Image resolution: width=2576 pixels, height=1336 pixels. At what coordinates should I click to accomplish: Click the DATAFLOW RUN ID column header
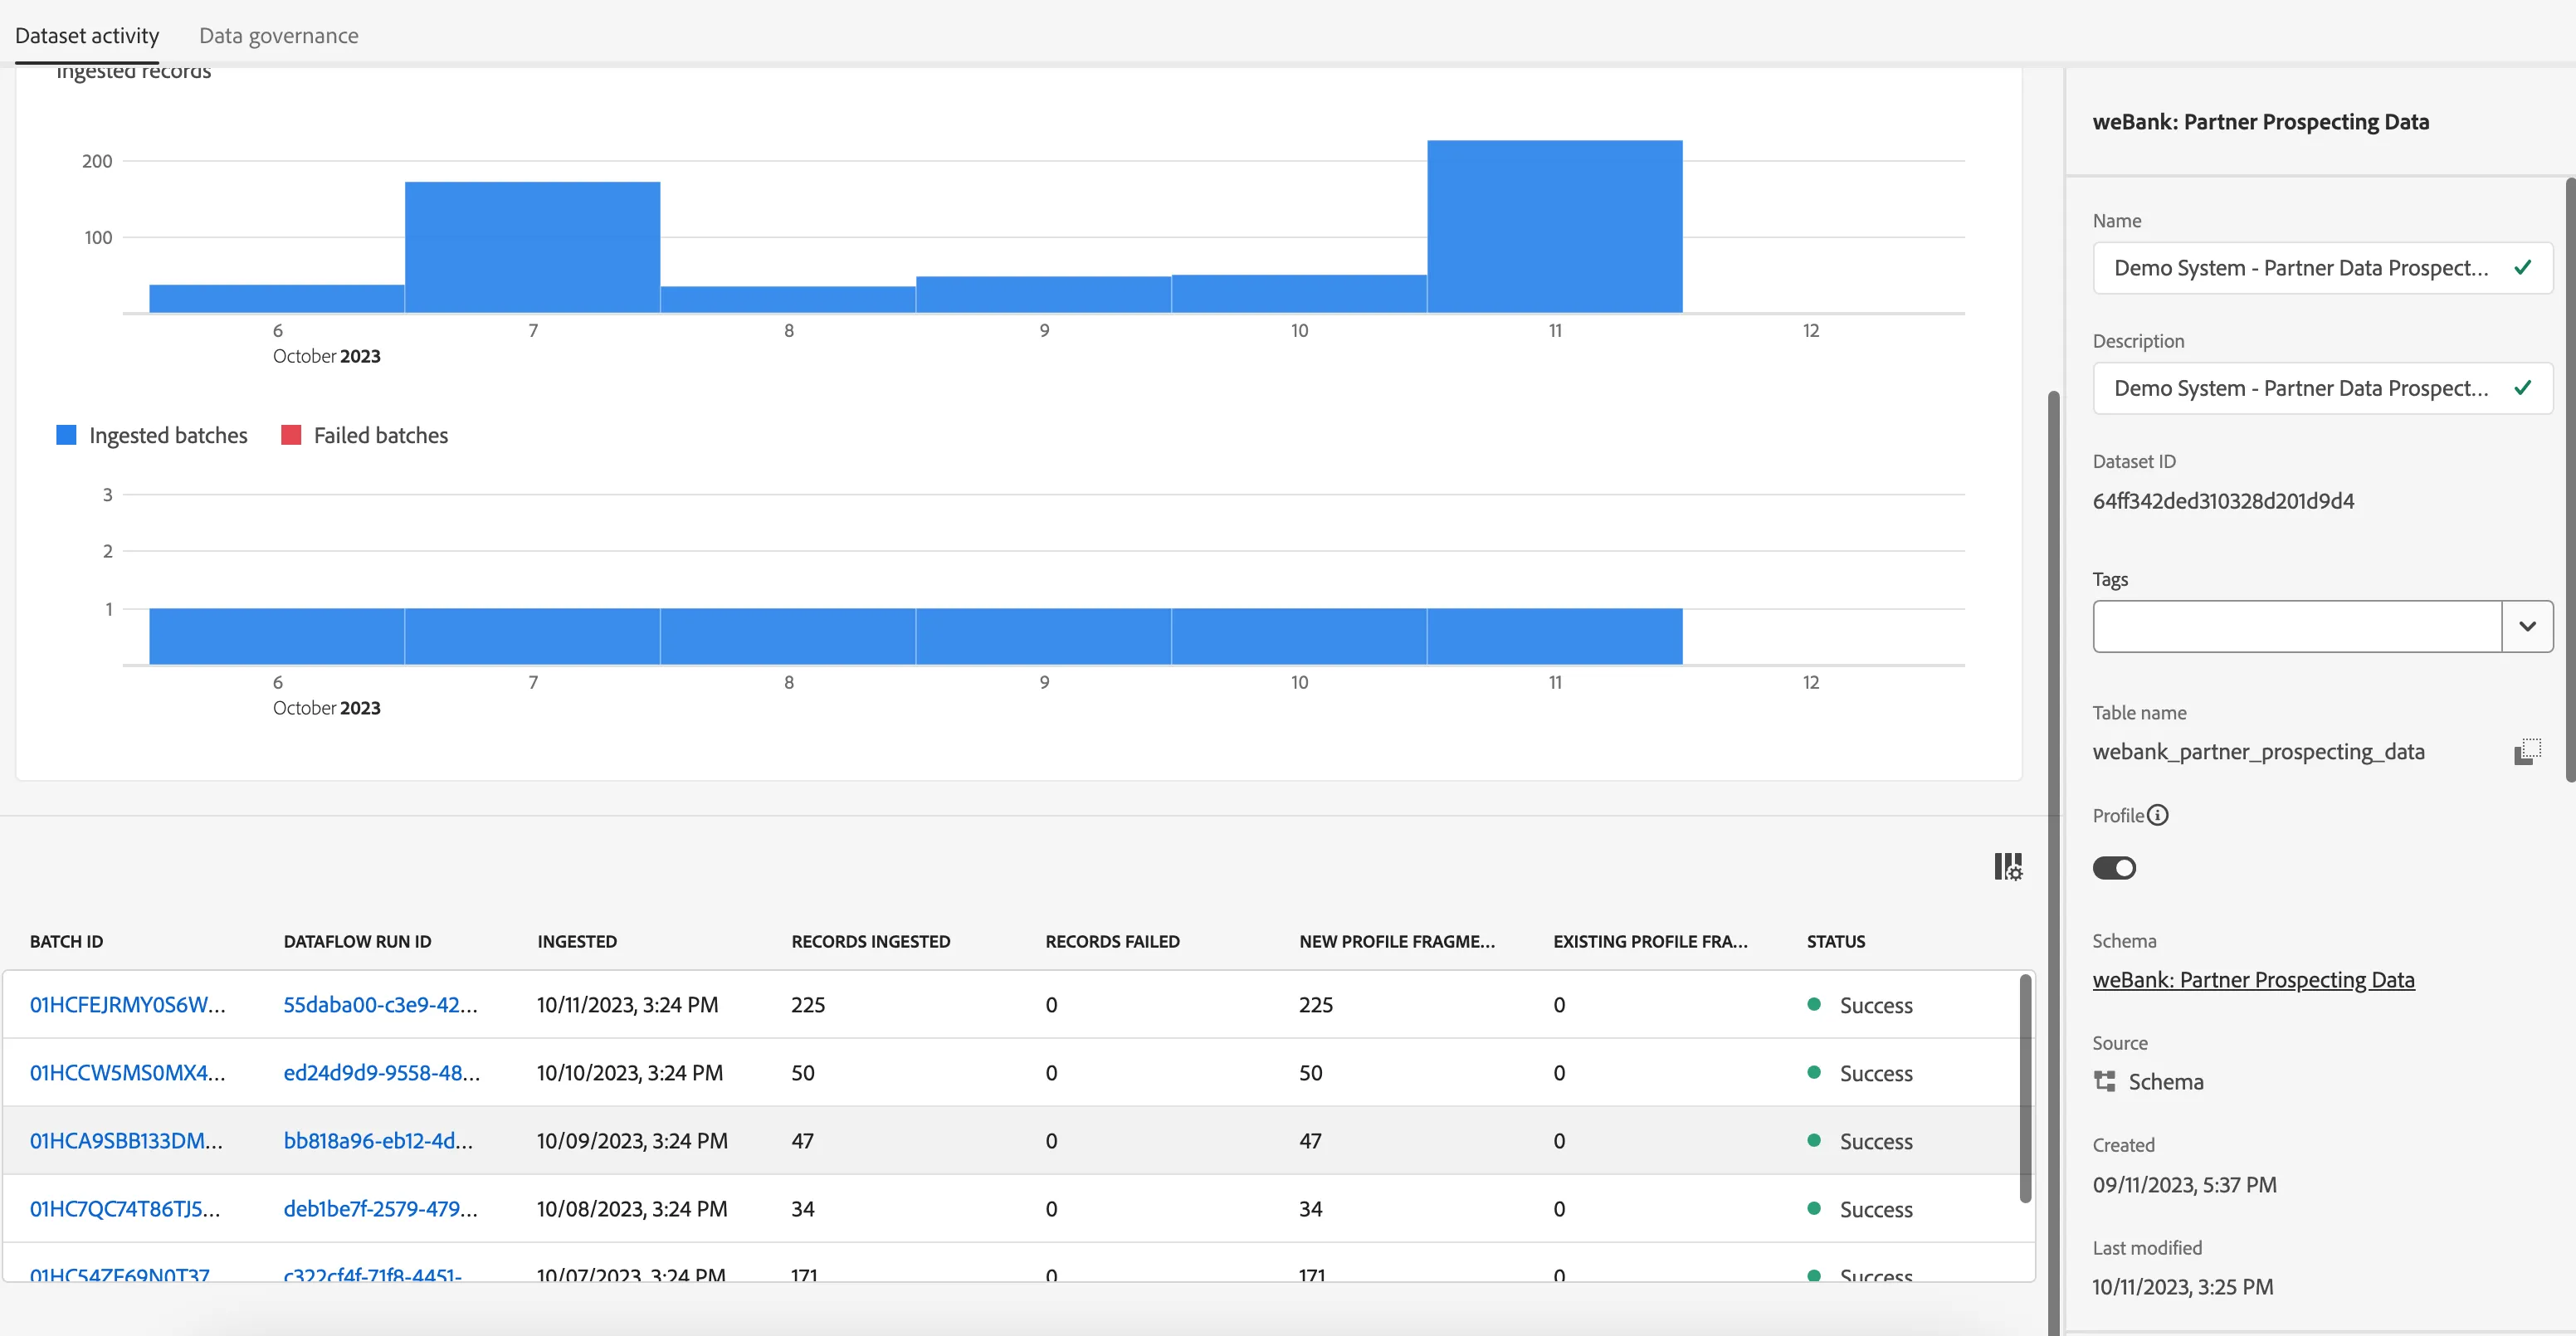pos(357,942)
